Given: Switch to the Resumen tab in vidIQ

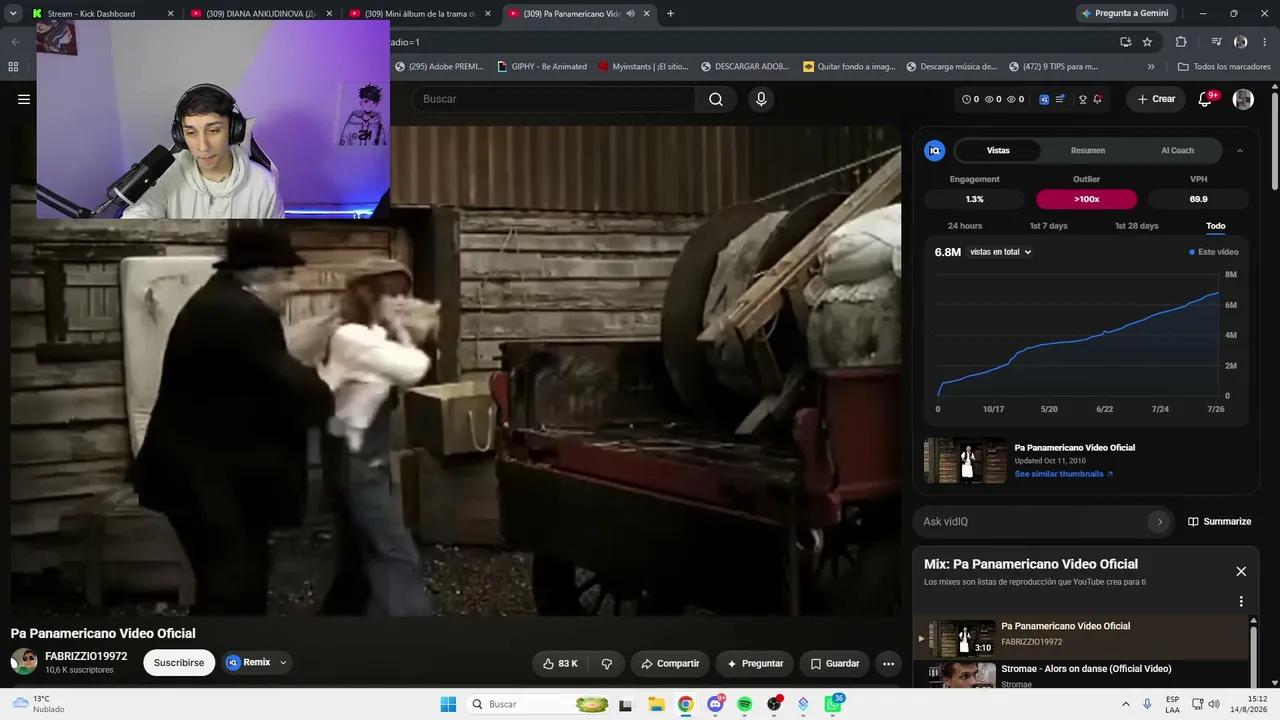Looking at the screenshot, I should [x=1088, y=151].
